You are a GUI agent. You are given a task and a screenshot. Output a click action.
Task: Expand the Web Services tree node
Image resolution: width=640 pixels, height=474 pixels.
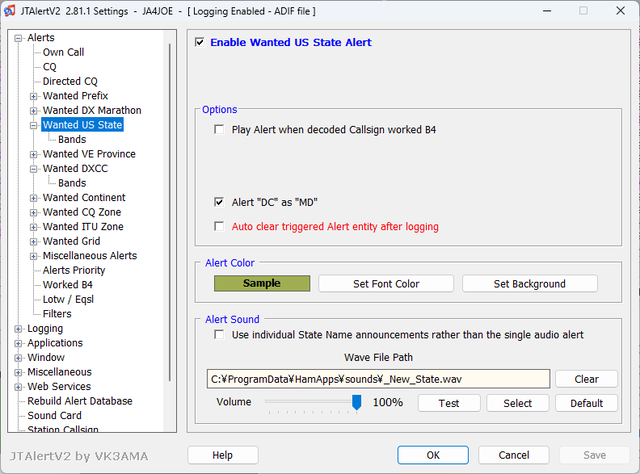point(18,387)
